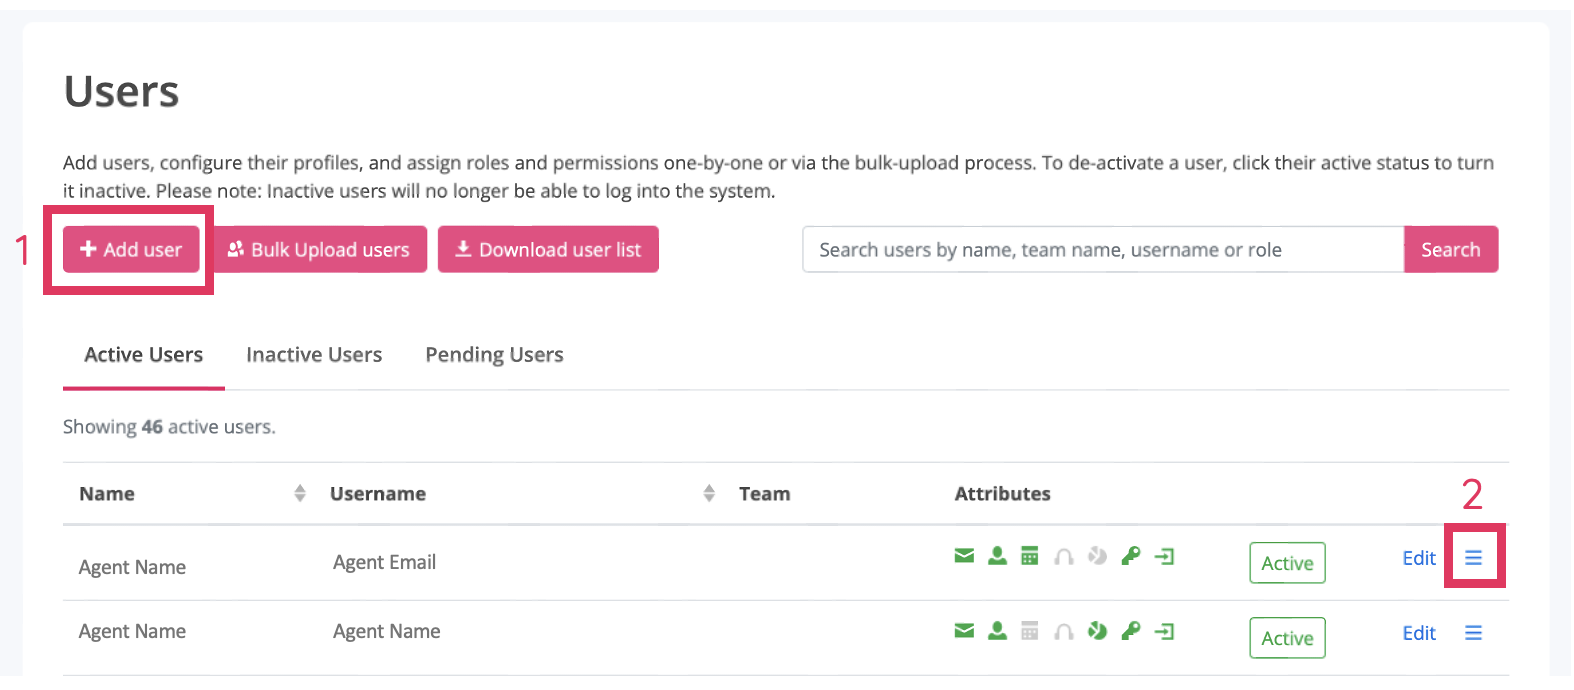Sort table by Username column arrows
This screenshot has width=1574, height=690.
(x=709, y=493)
